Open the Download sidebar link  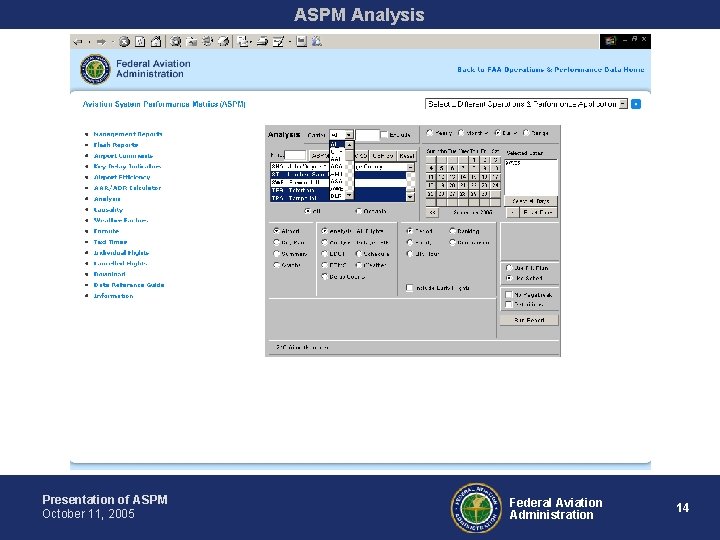click(x=109, y=274)
